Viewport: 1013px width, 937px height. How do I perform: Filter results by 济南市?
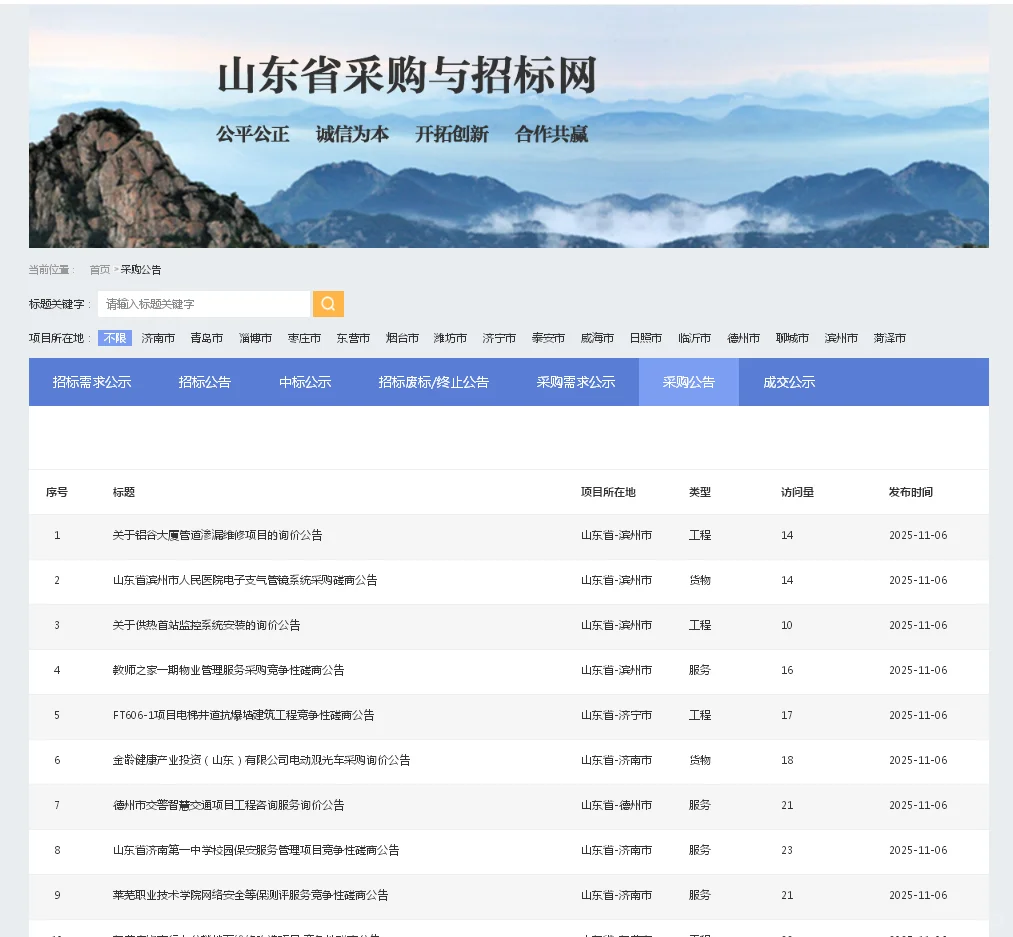click(158, 337)
